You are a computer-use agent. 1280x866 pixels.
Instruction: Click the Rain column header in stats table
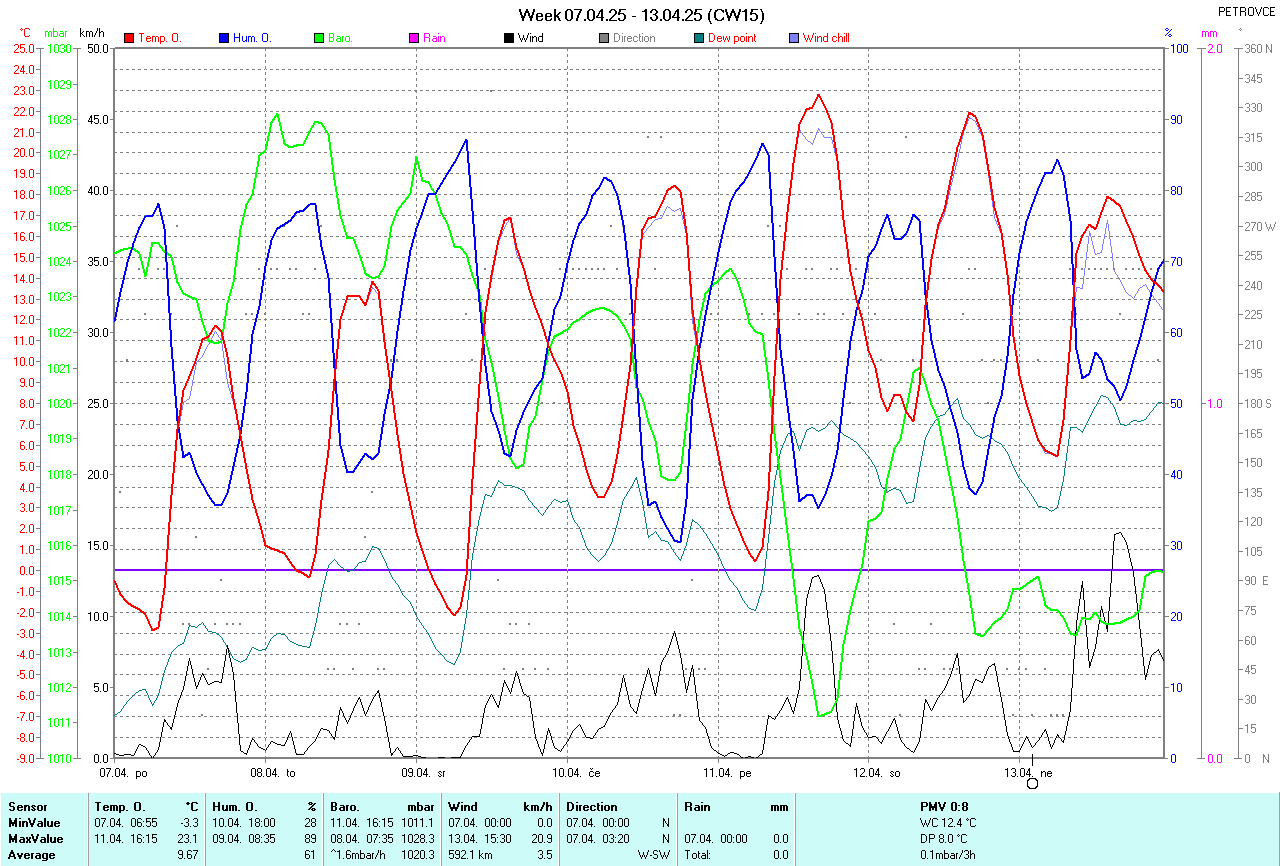(697, 807)
